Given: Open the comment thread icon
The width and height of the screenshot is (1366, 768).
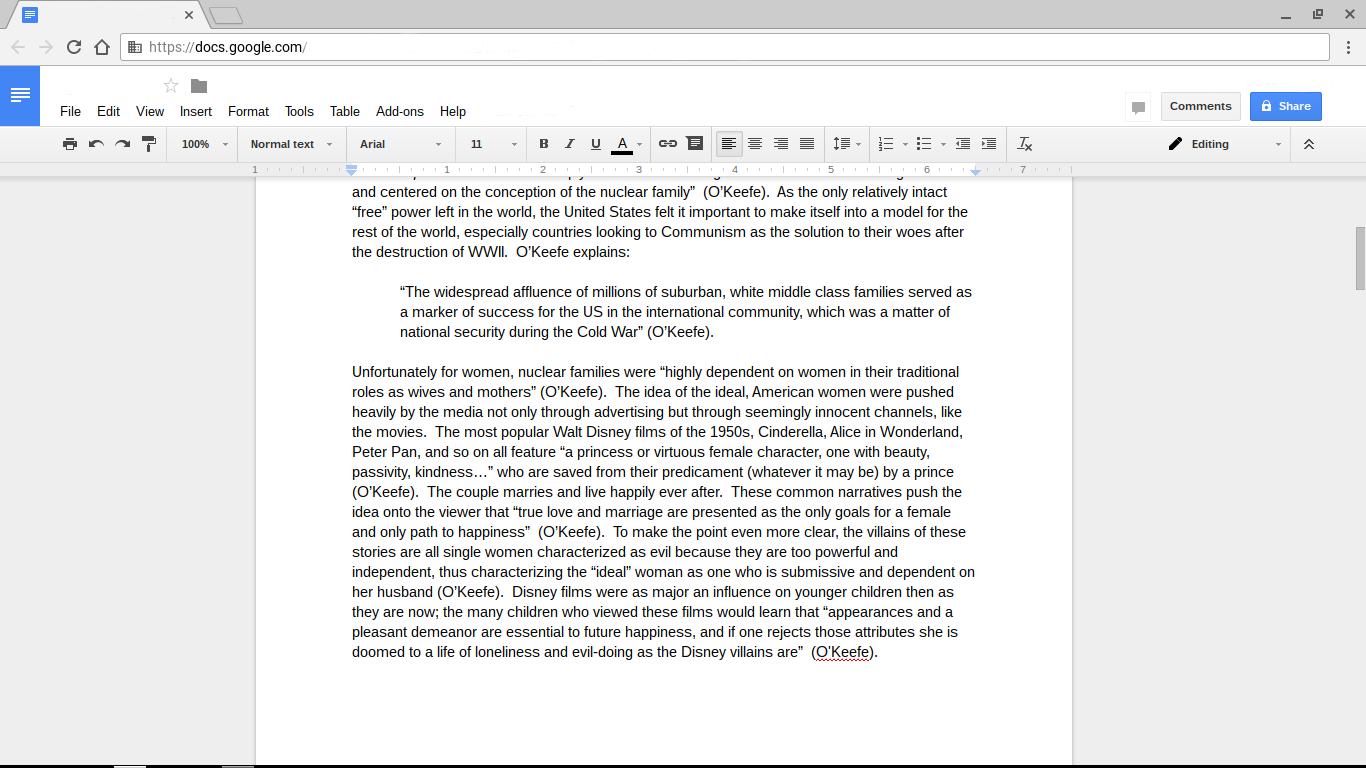Looking at the screenshot, I should pyautogui.click(x=1137, y=107).
